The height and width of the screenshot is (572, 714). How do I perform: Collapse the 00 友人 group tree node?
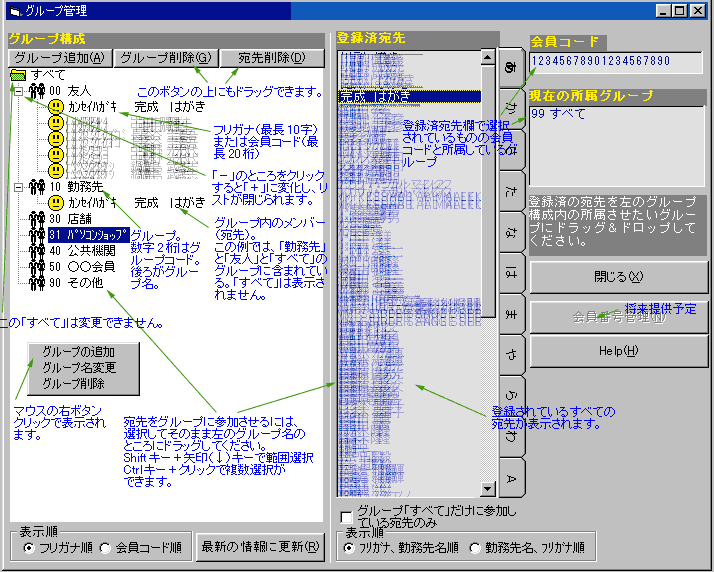(x=18, y=91)
